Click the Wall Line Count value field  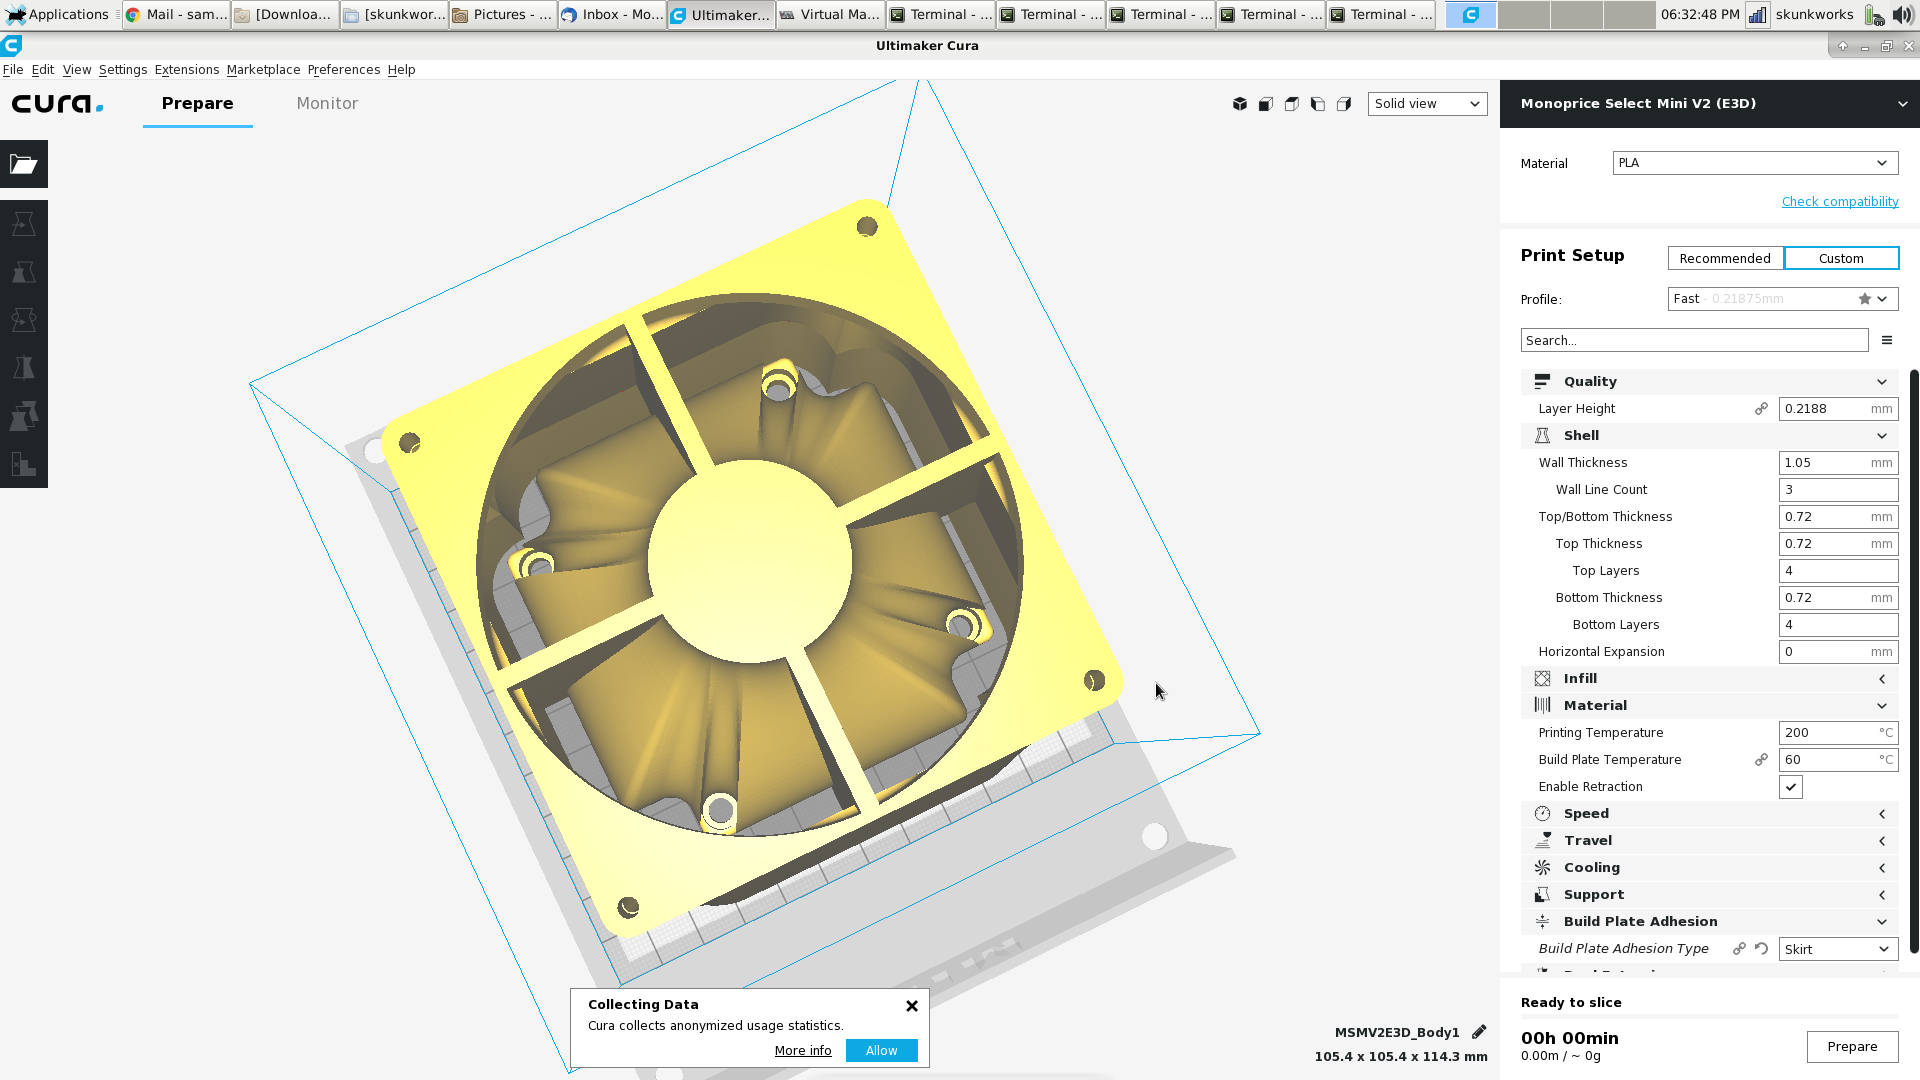[1838, 490]
